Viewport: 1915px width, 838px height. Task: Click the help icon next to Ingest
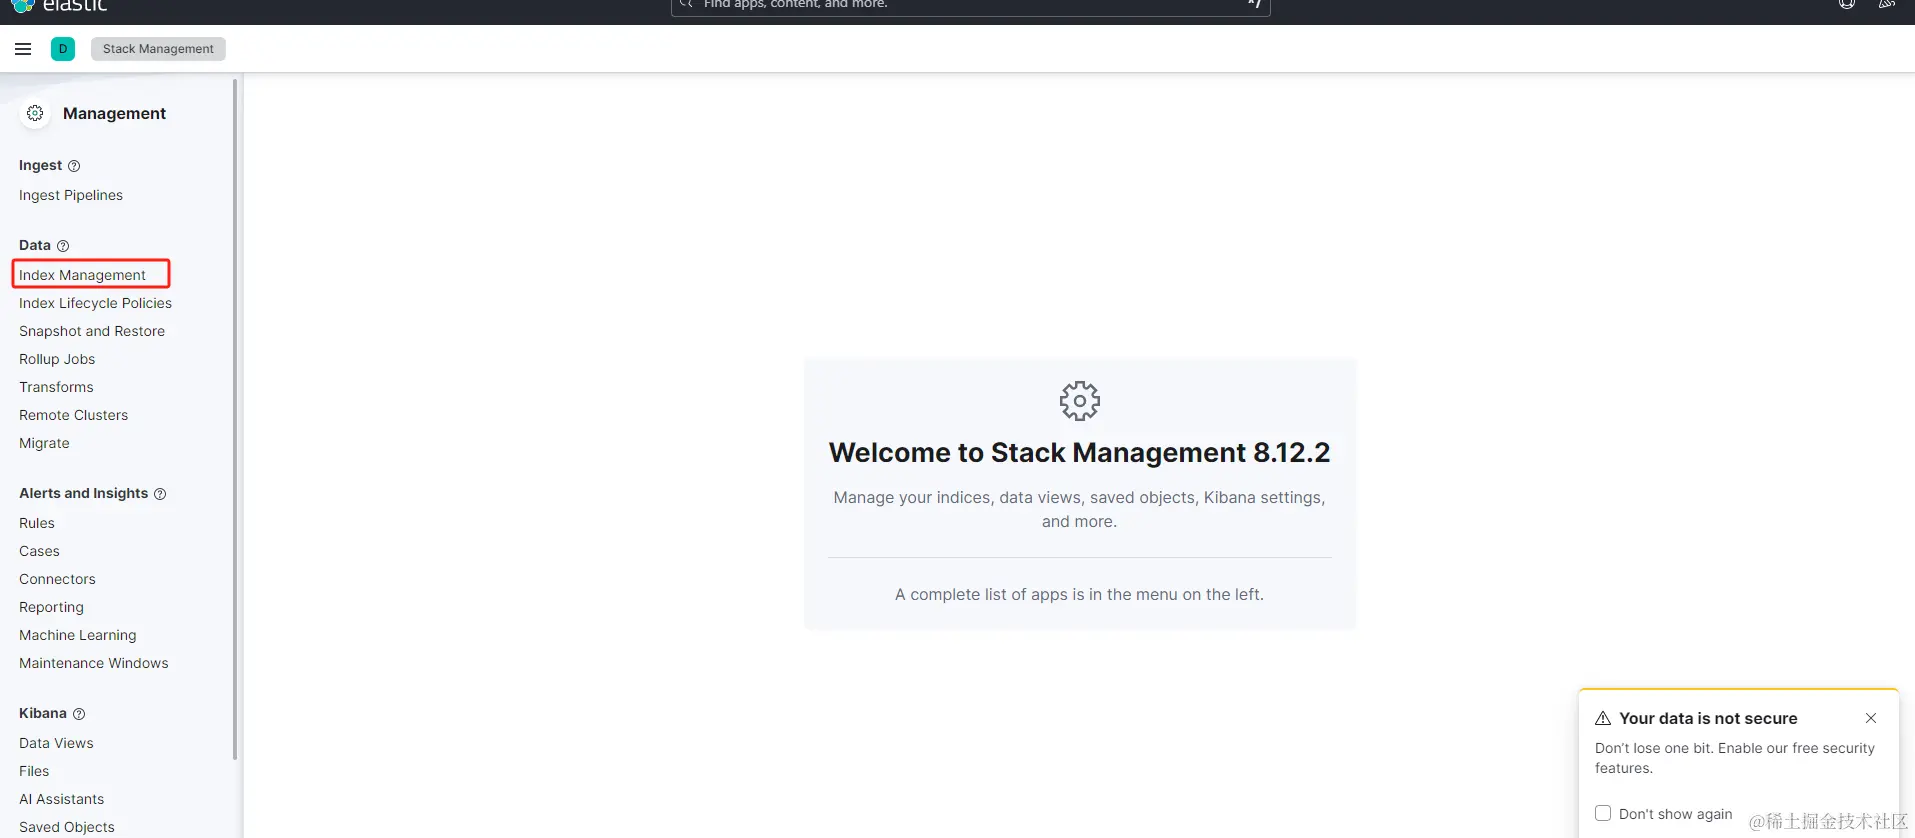74,166
